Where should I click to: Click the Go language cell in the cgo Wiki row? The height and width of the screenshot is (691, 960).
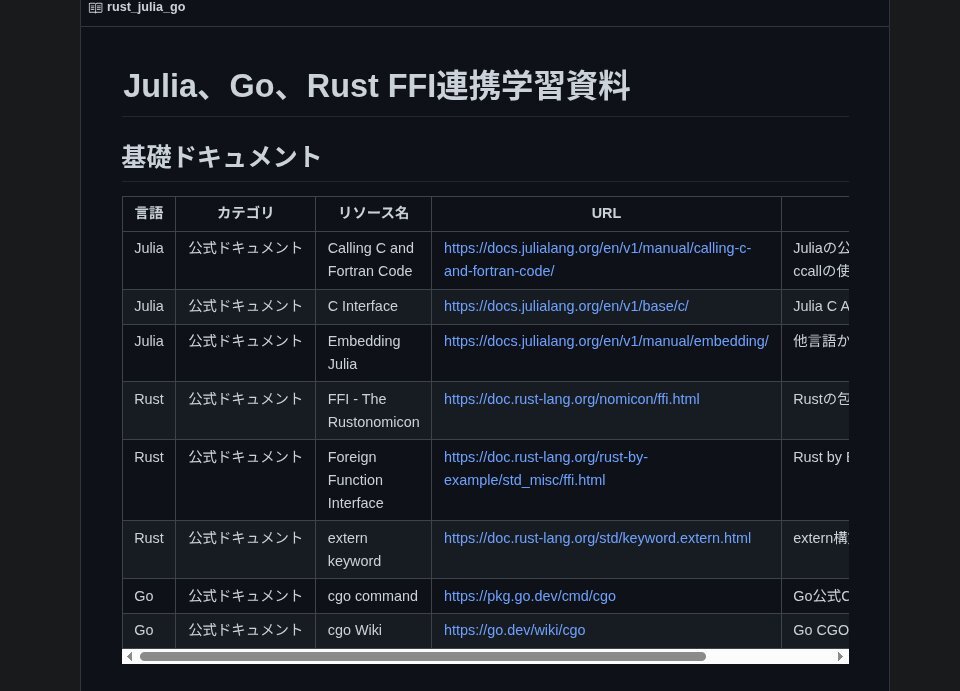[x=149, y=631]
